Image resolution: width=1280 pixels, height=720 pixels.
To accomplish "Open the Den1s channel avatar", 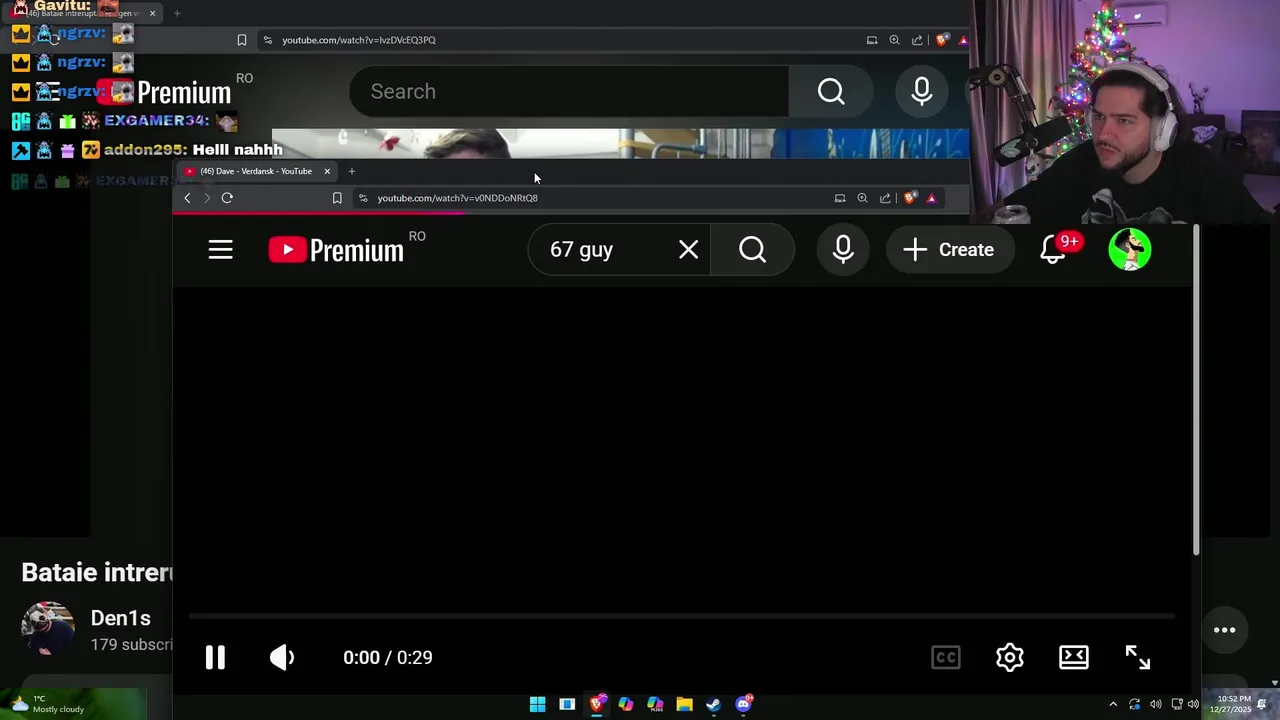I will 48,628.
